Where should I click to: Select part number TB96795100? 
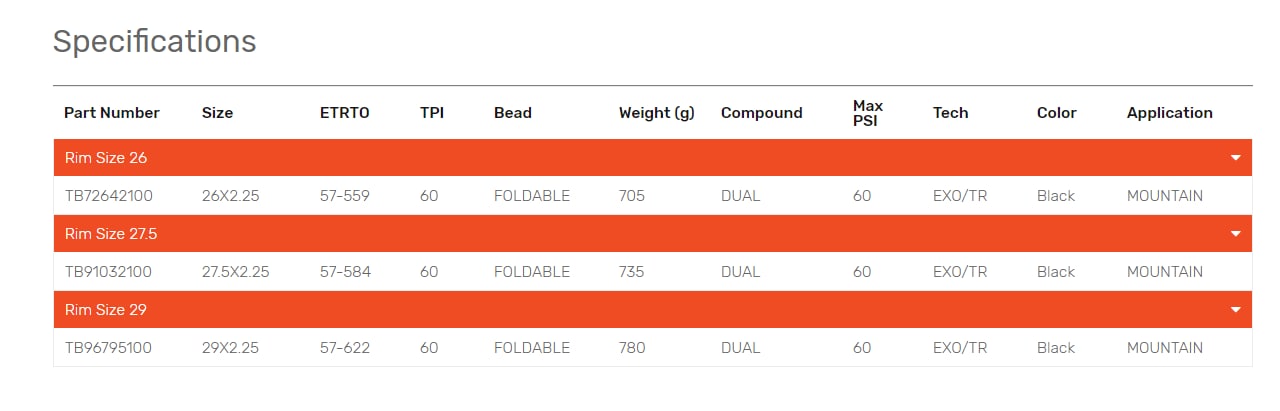coord(108,348)
